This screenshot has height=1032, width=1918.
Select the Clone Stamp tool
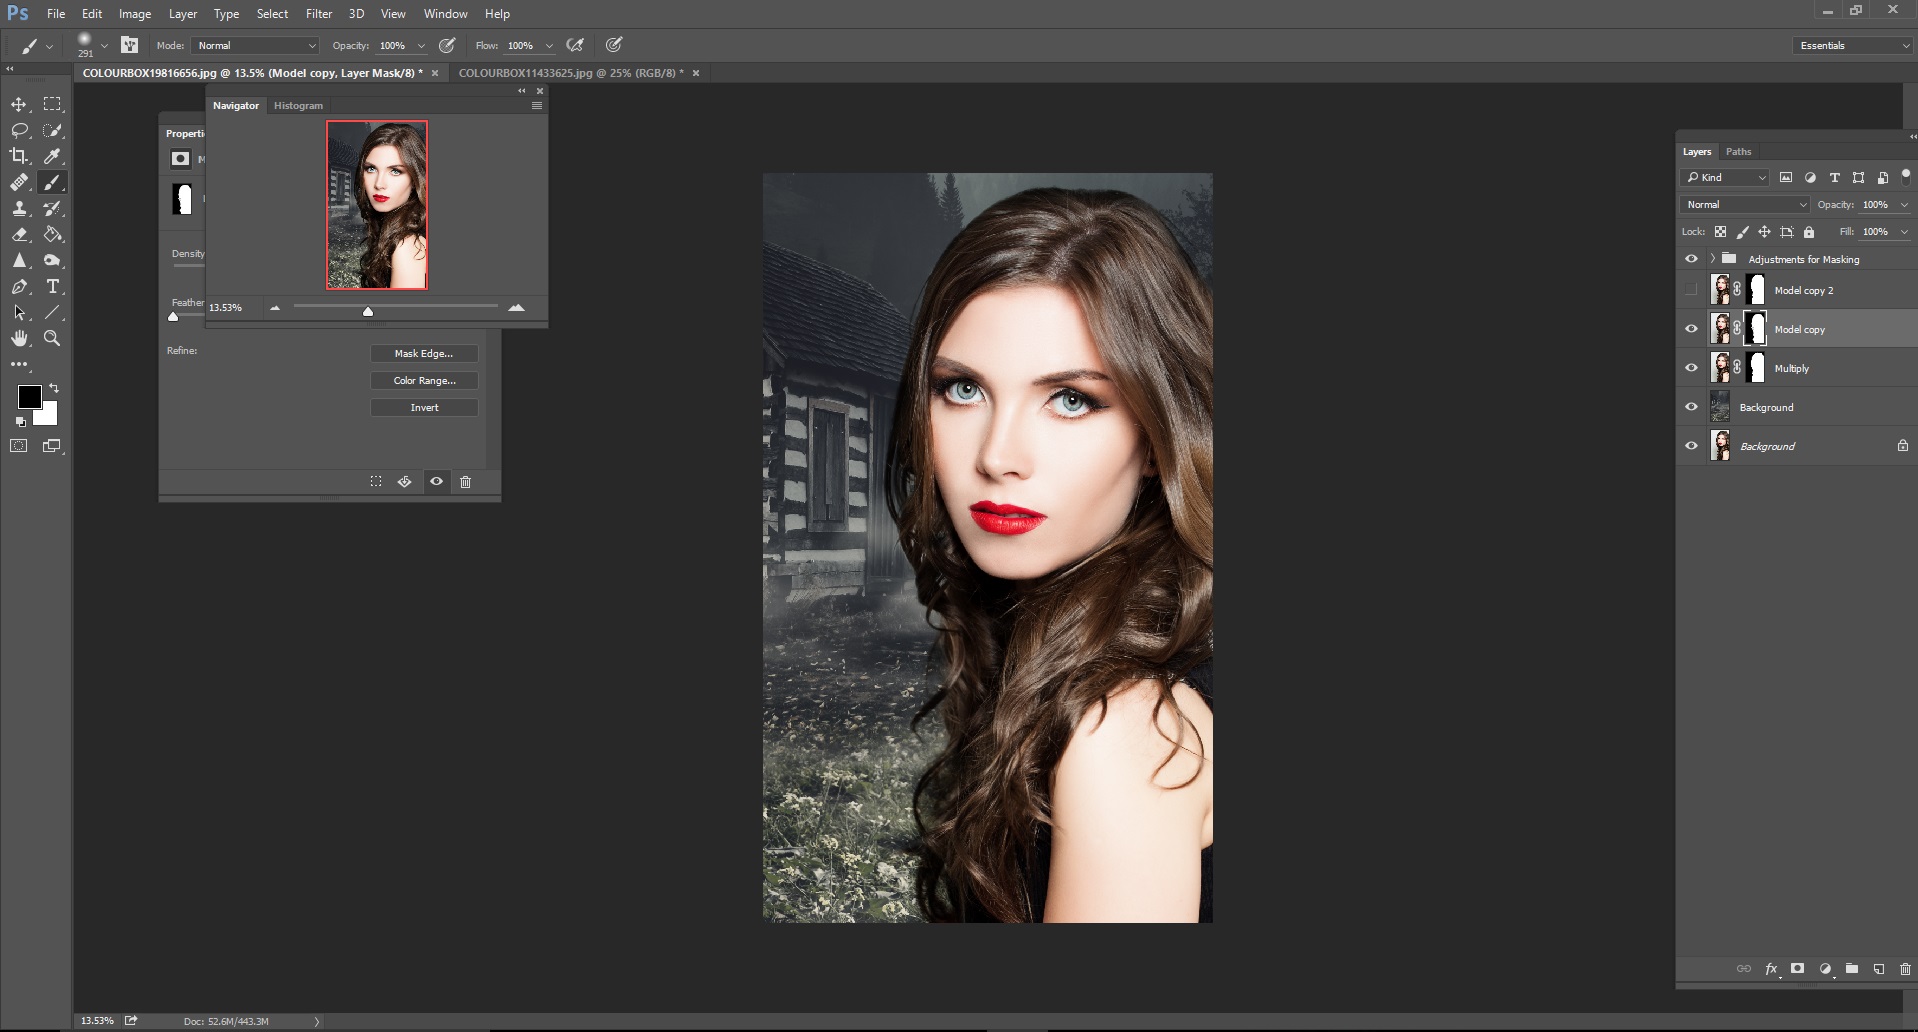tap(19, 208)
